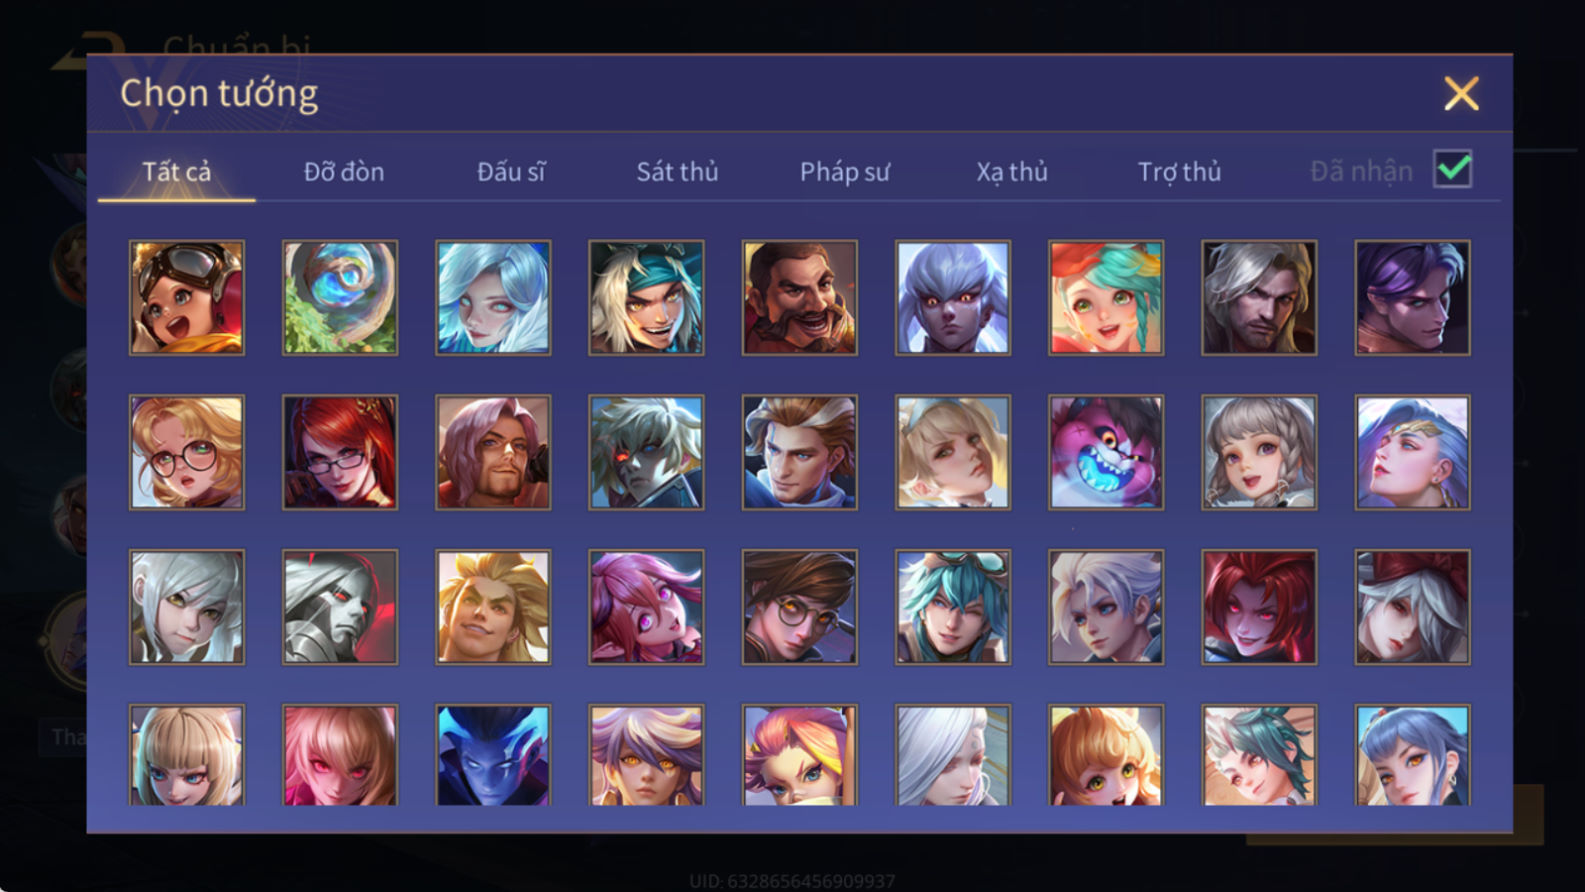Pick the red-horned demon woman hero

[1259, 607]
